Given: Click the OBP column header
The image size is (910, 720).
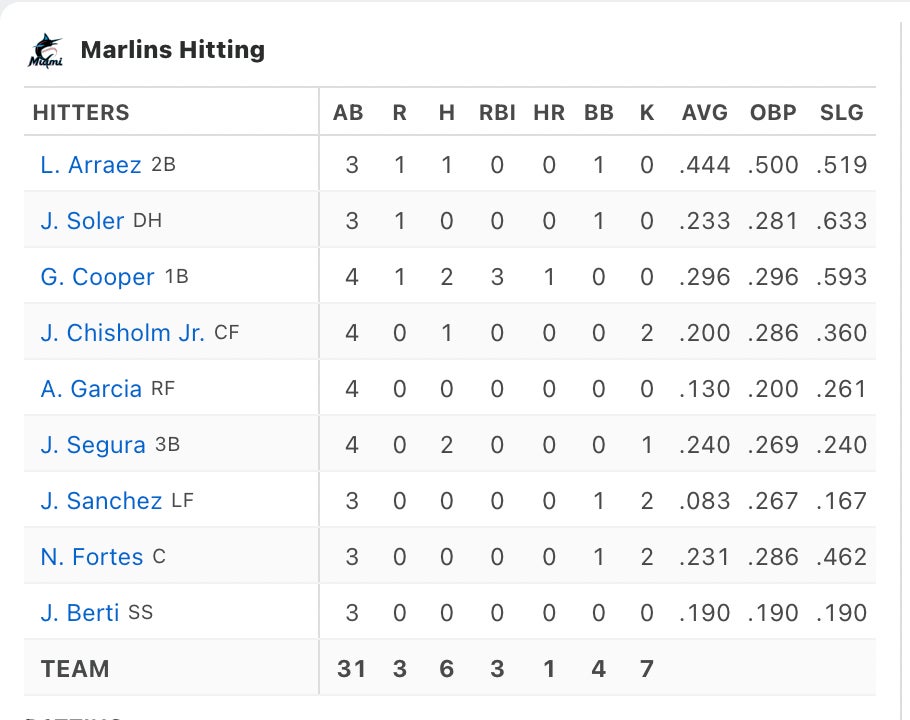Looking at the screenshot, I should click(x=773, y=113).
